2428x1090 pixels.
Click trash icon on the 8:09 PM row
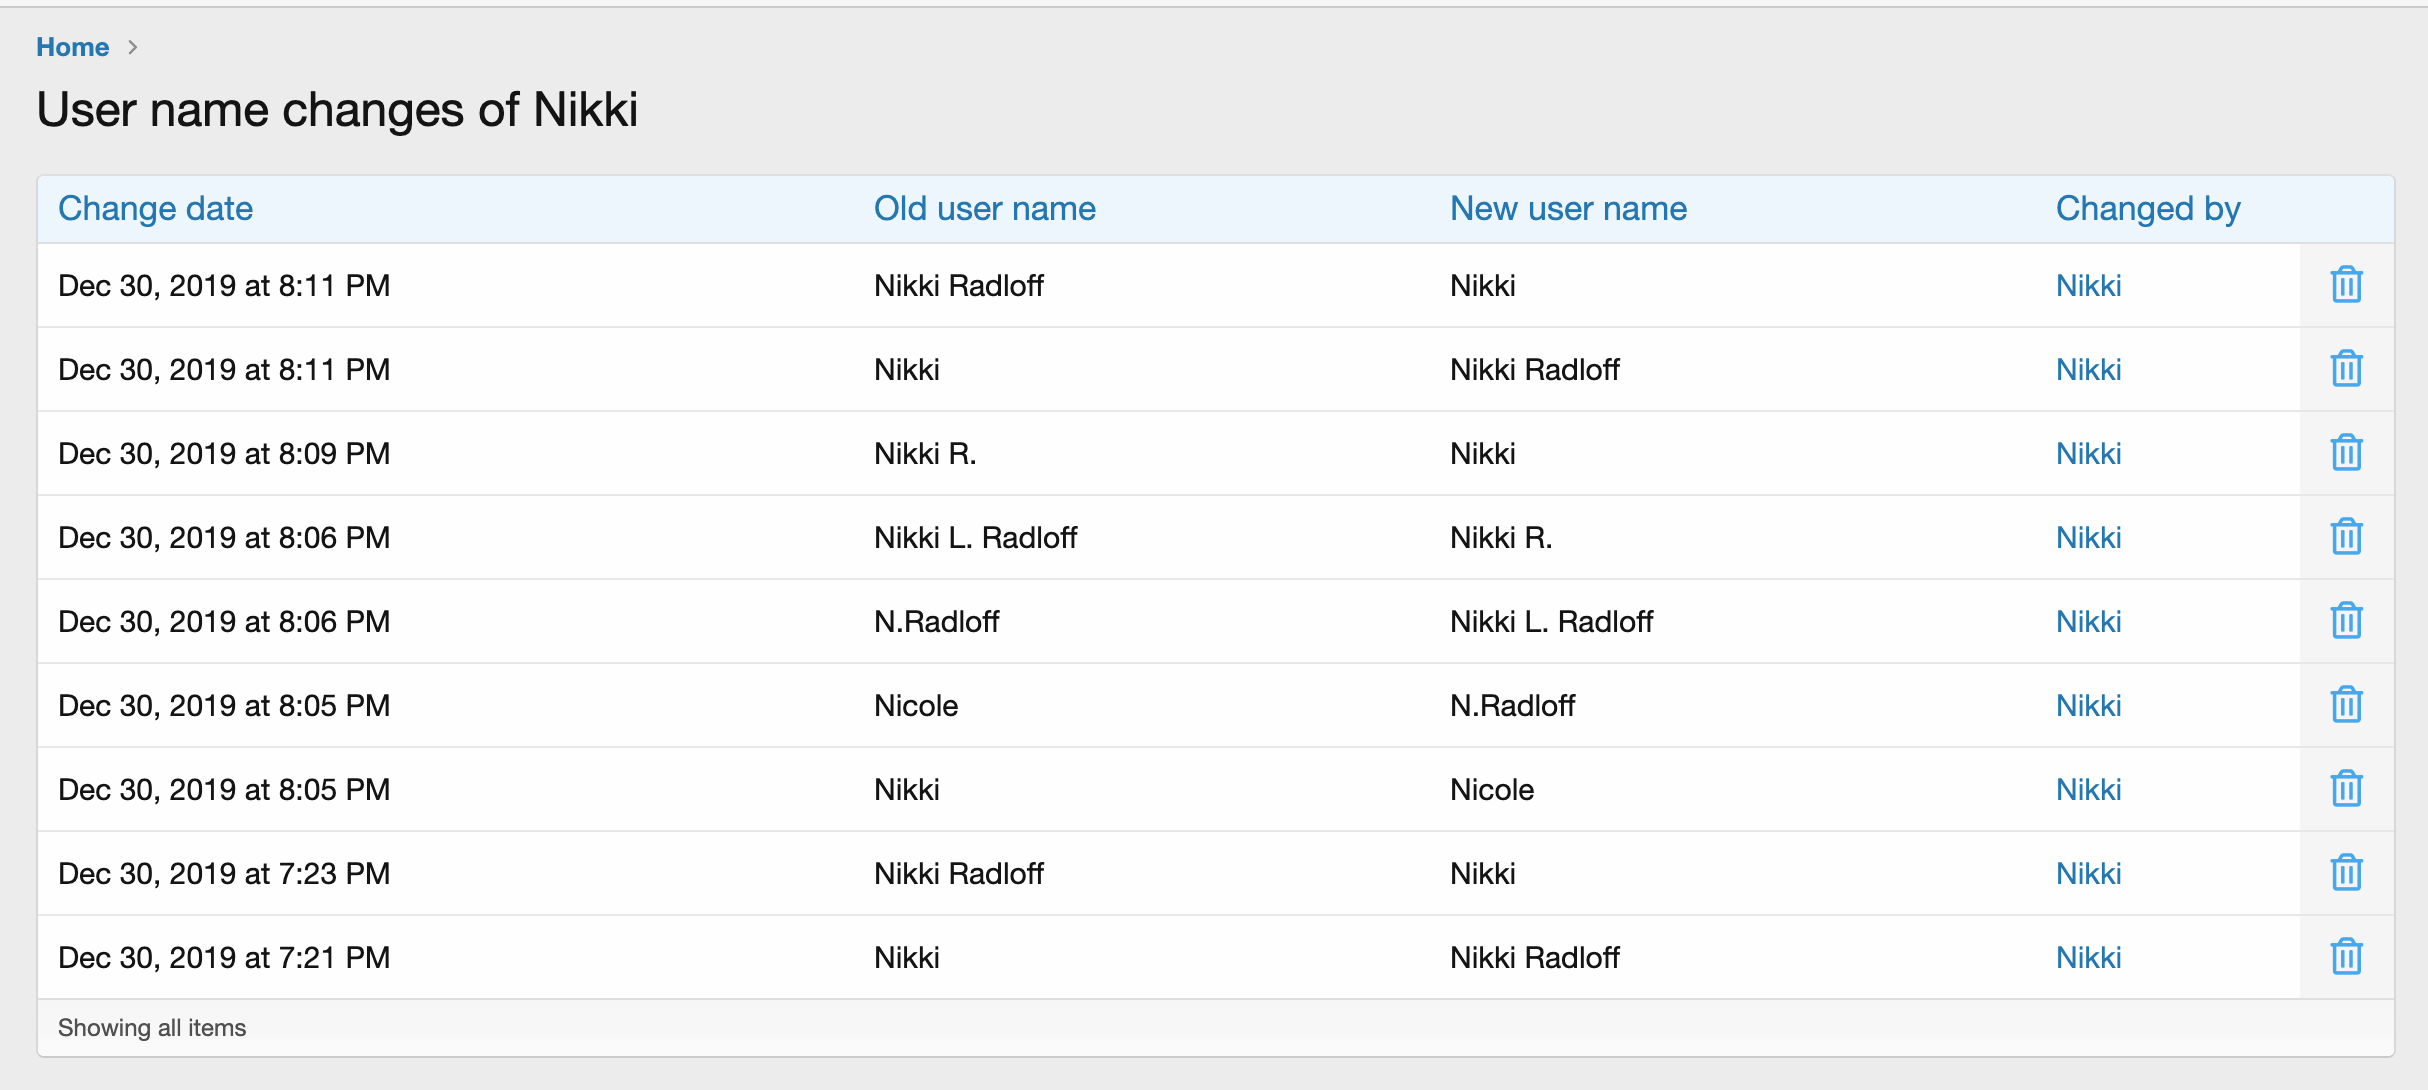point(2346,453)
